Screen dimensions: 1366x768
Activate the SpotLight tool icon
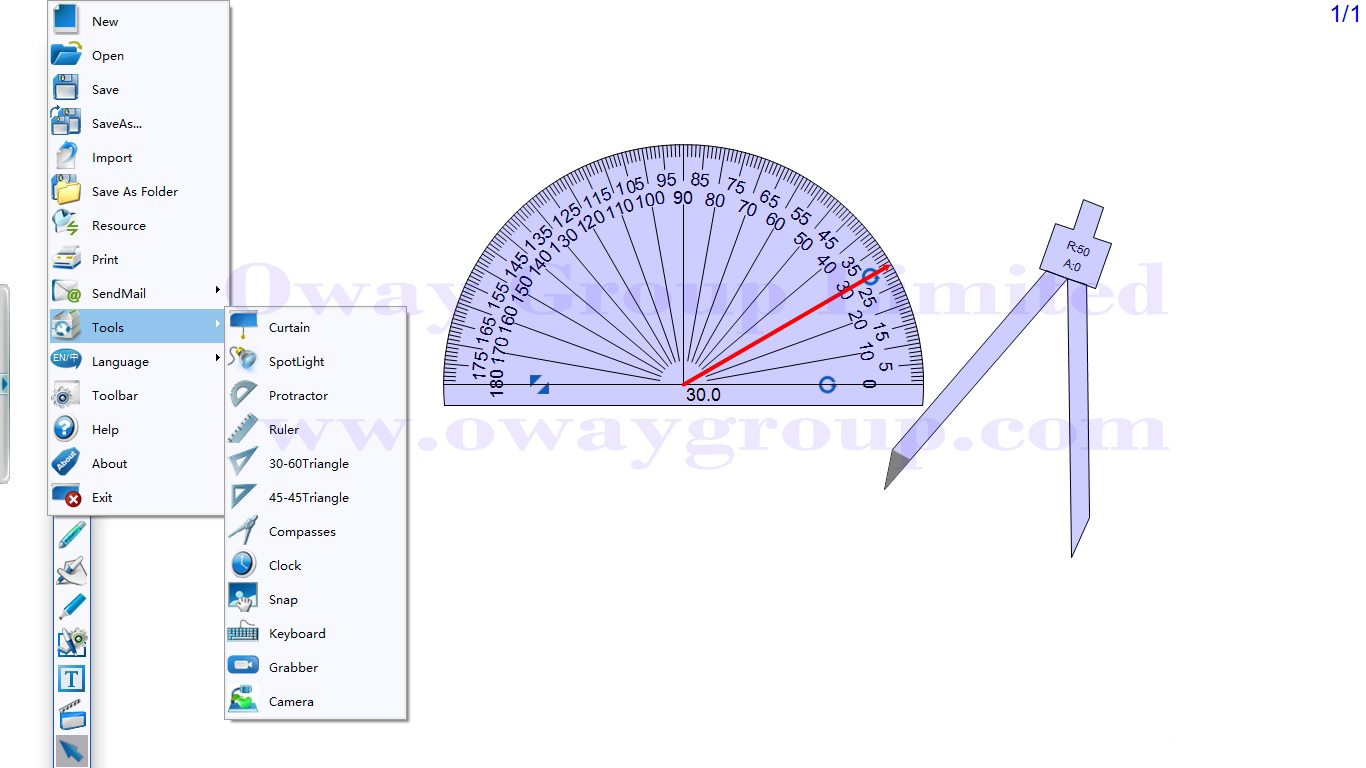pyautogui.click(x=243, y=361)
